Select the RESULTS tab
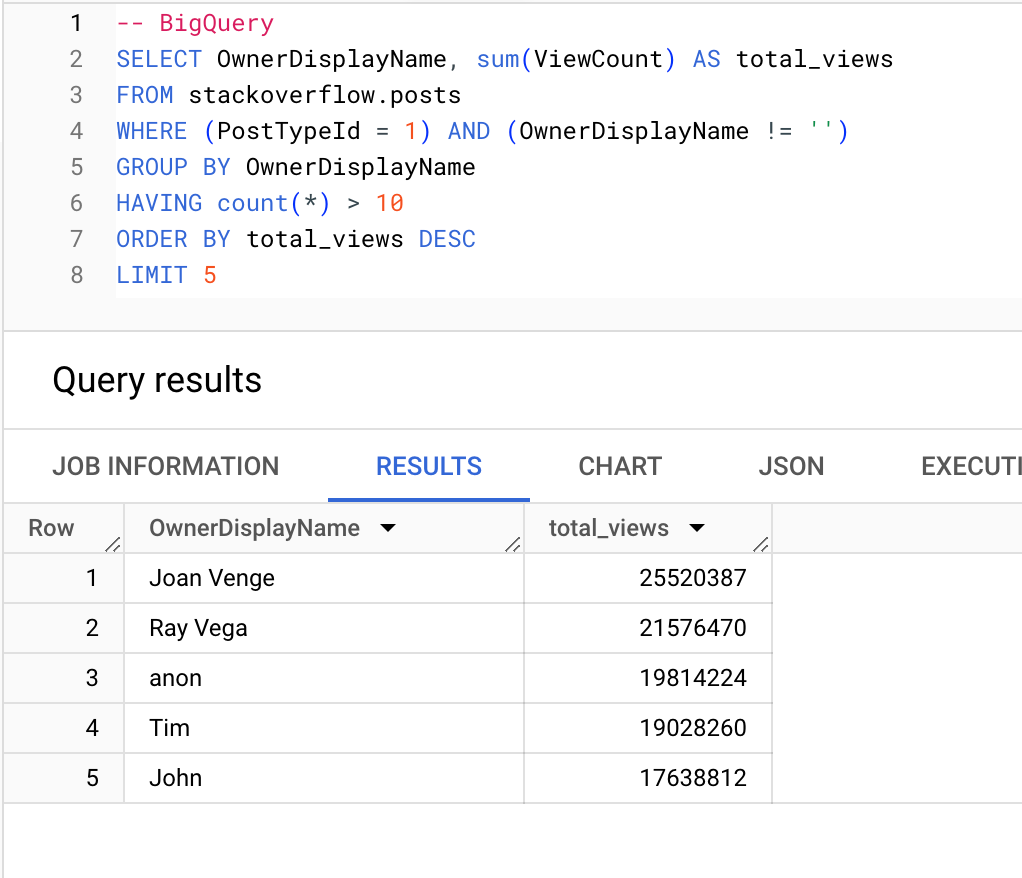This screenshot has height=878, width=1022. click(428, 466)
